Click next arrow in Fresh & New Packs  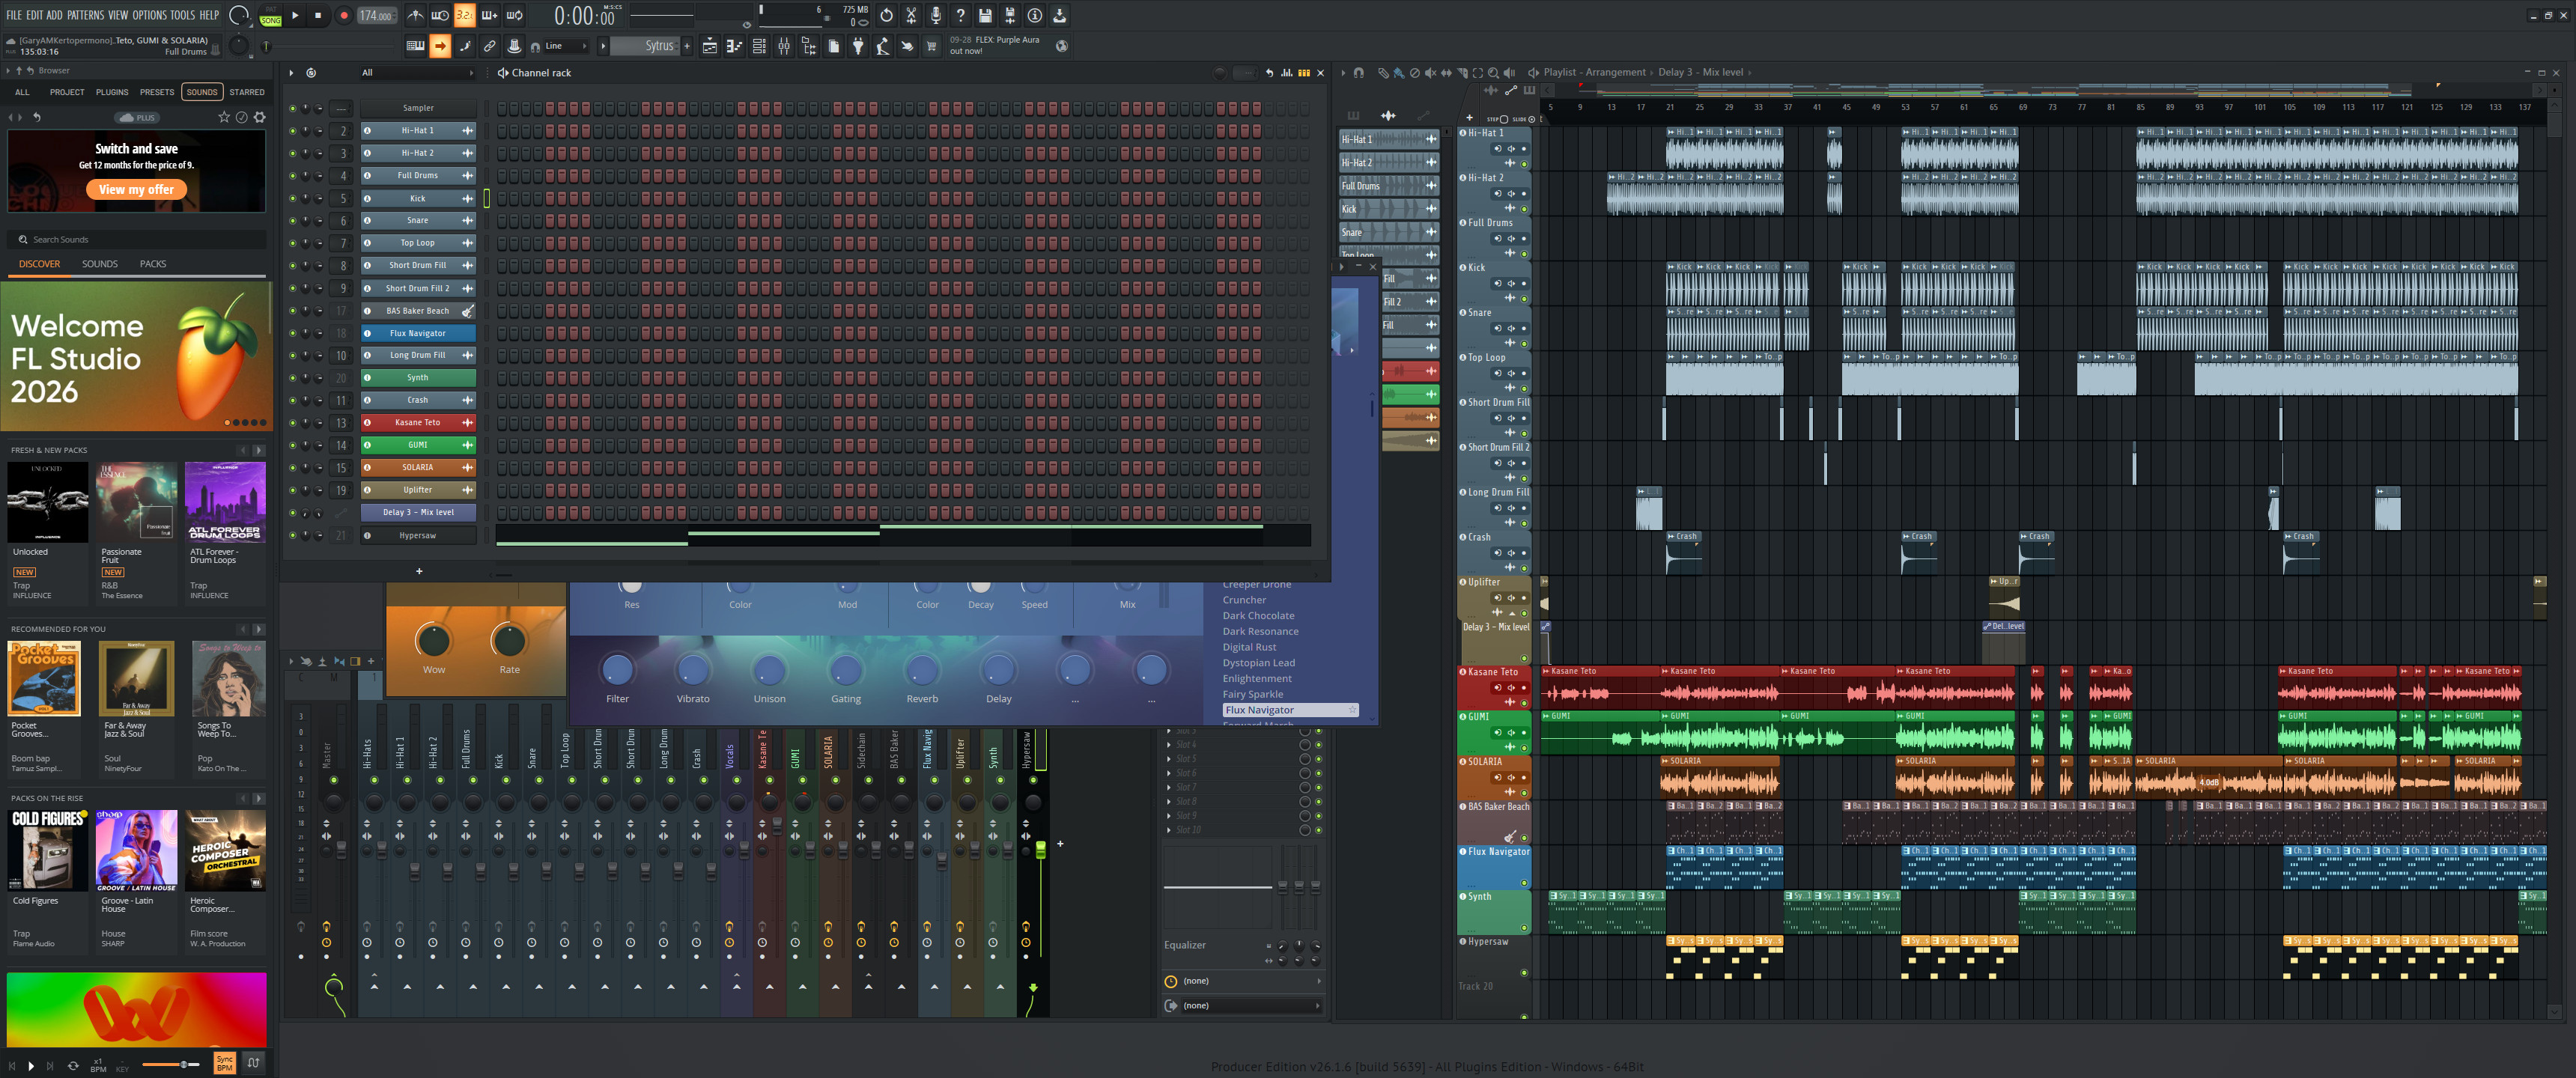click(259, 450)
